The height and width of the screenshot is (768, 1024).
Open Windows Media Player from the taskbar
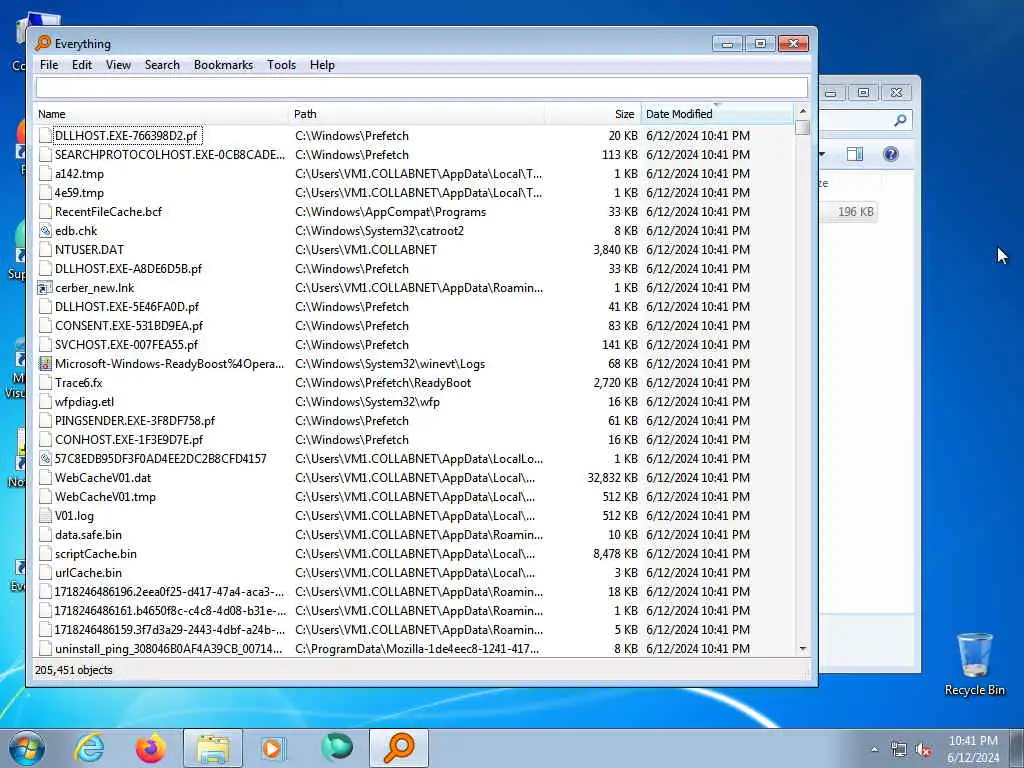pyautogui.click(x=273, y=748)
